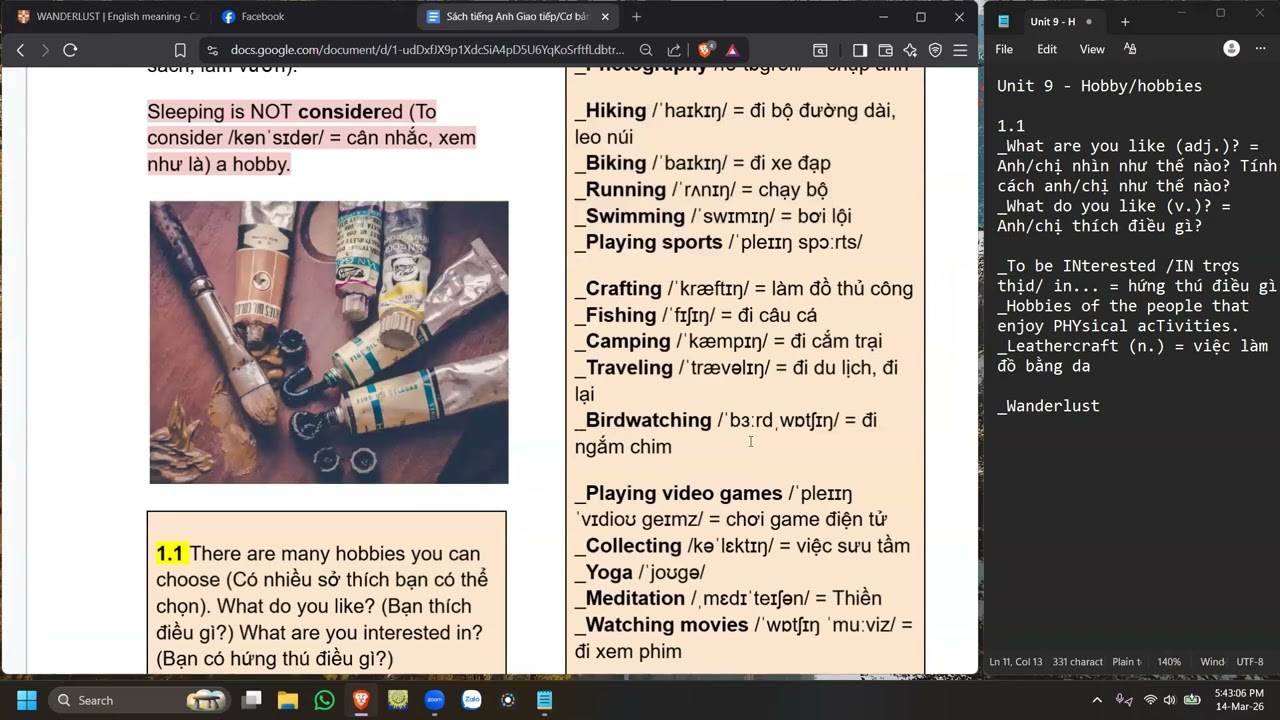Open Notepad taskbar icon

[x=544, y=700]
